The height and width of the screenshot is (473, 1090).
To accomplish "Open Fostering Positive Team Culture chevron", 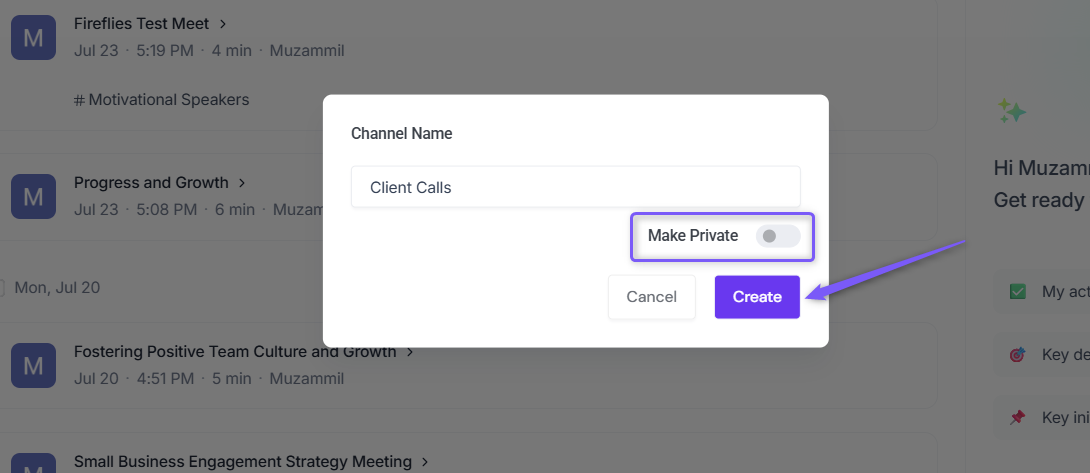I will tap(410, 352).
